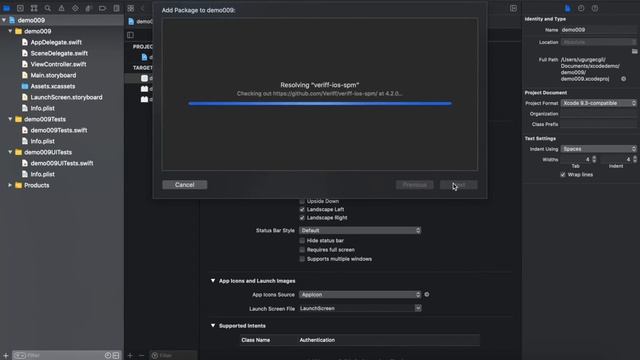The width and height of the screenshot is (640, 360).
Task: Open ViewController.swift in navigator
Action: 58,64
